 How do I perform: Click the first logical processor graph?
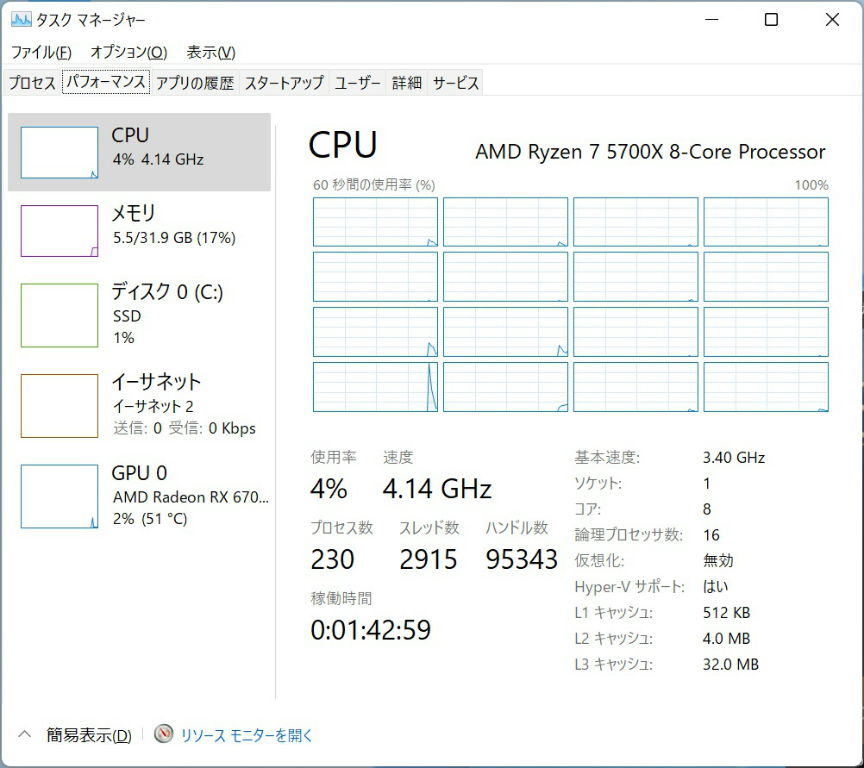375,222
